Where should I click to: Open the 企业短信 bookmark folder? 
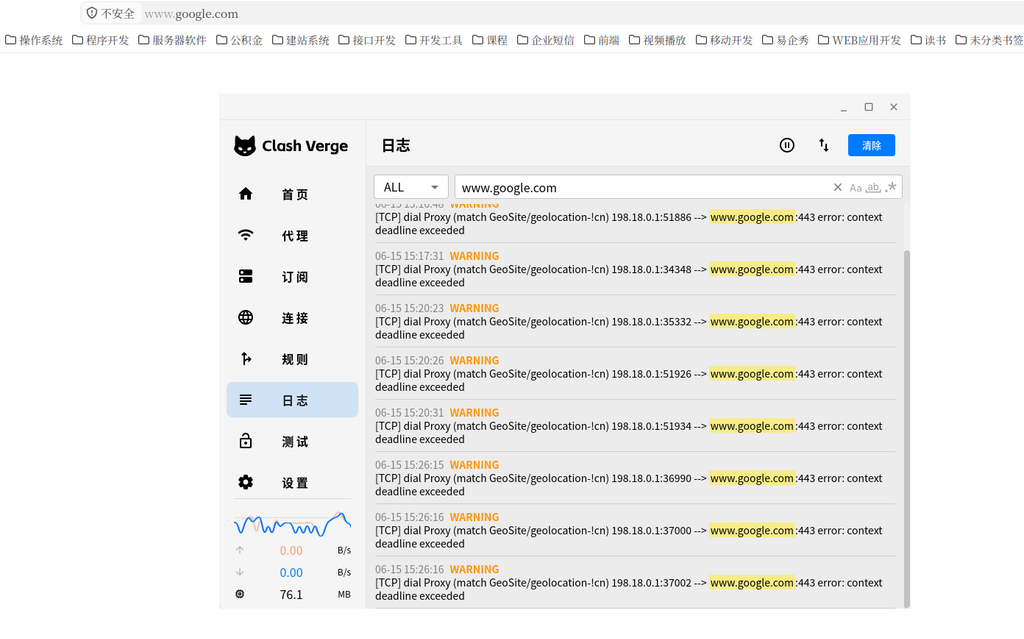pyautogui.click(x=545, y=41)
